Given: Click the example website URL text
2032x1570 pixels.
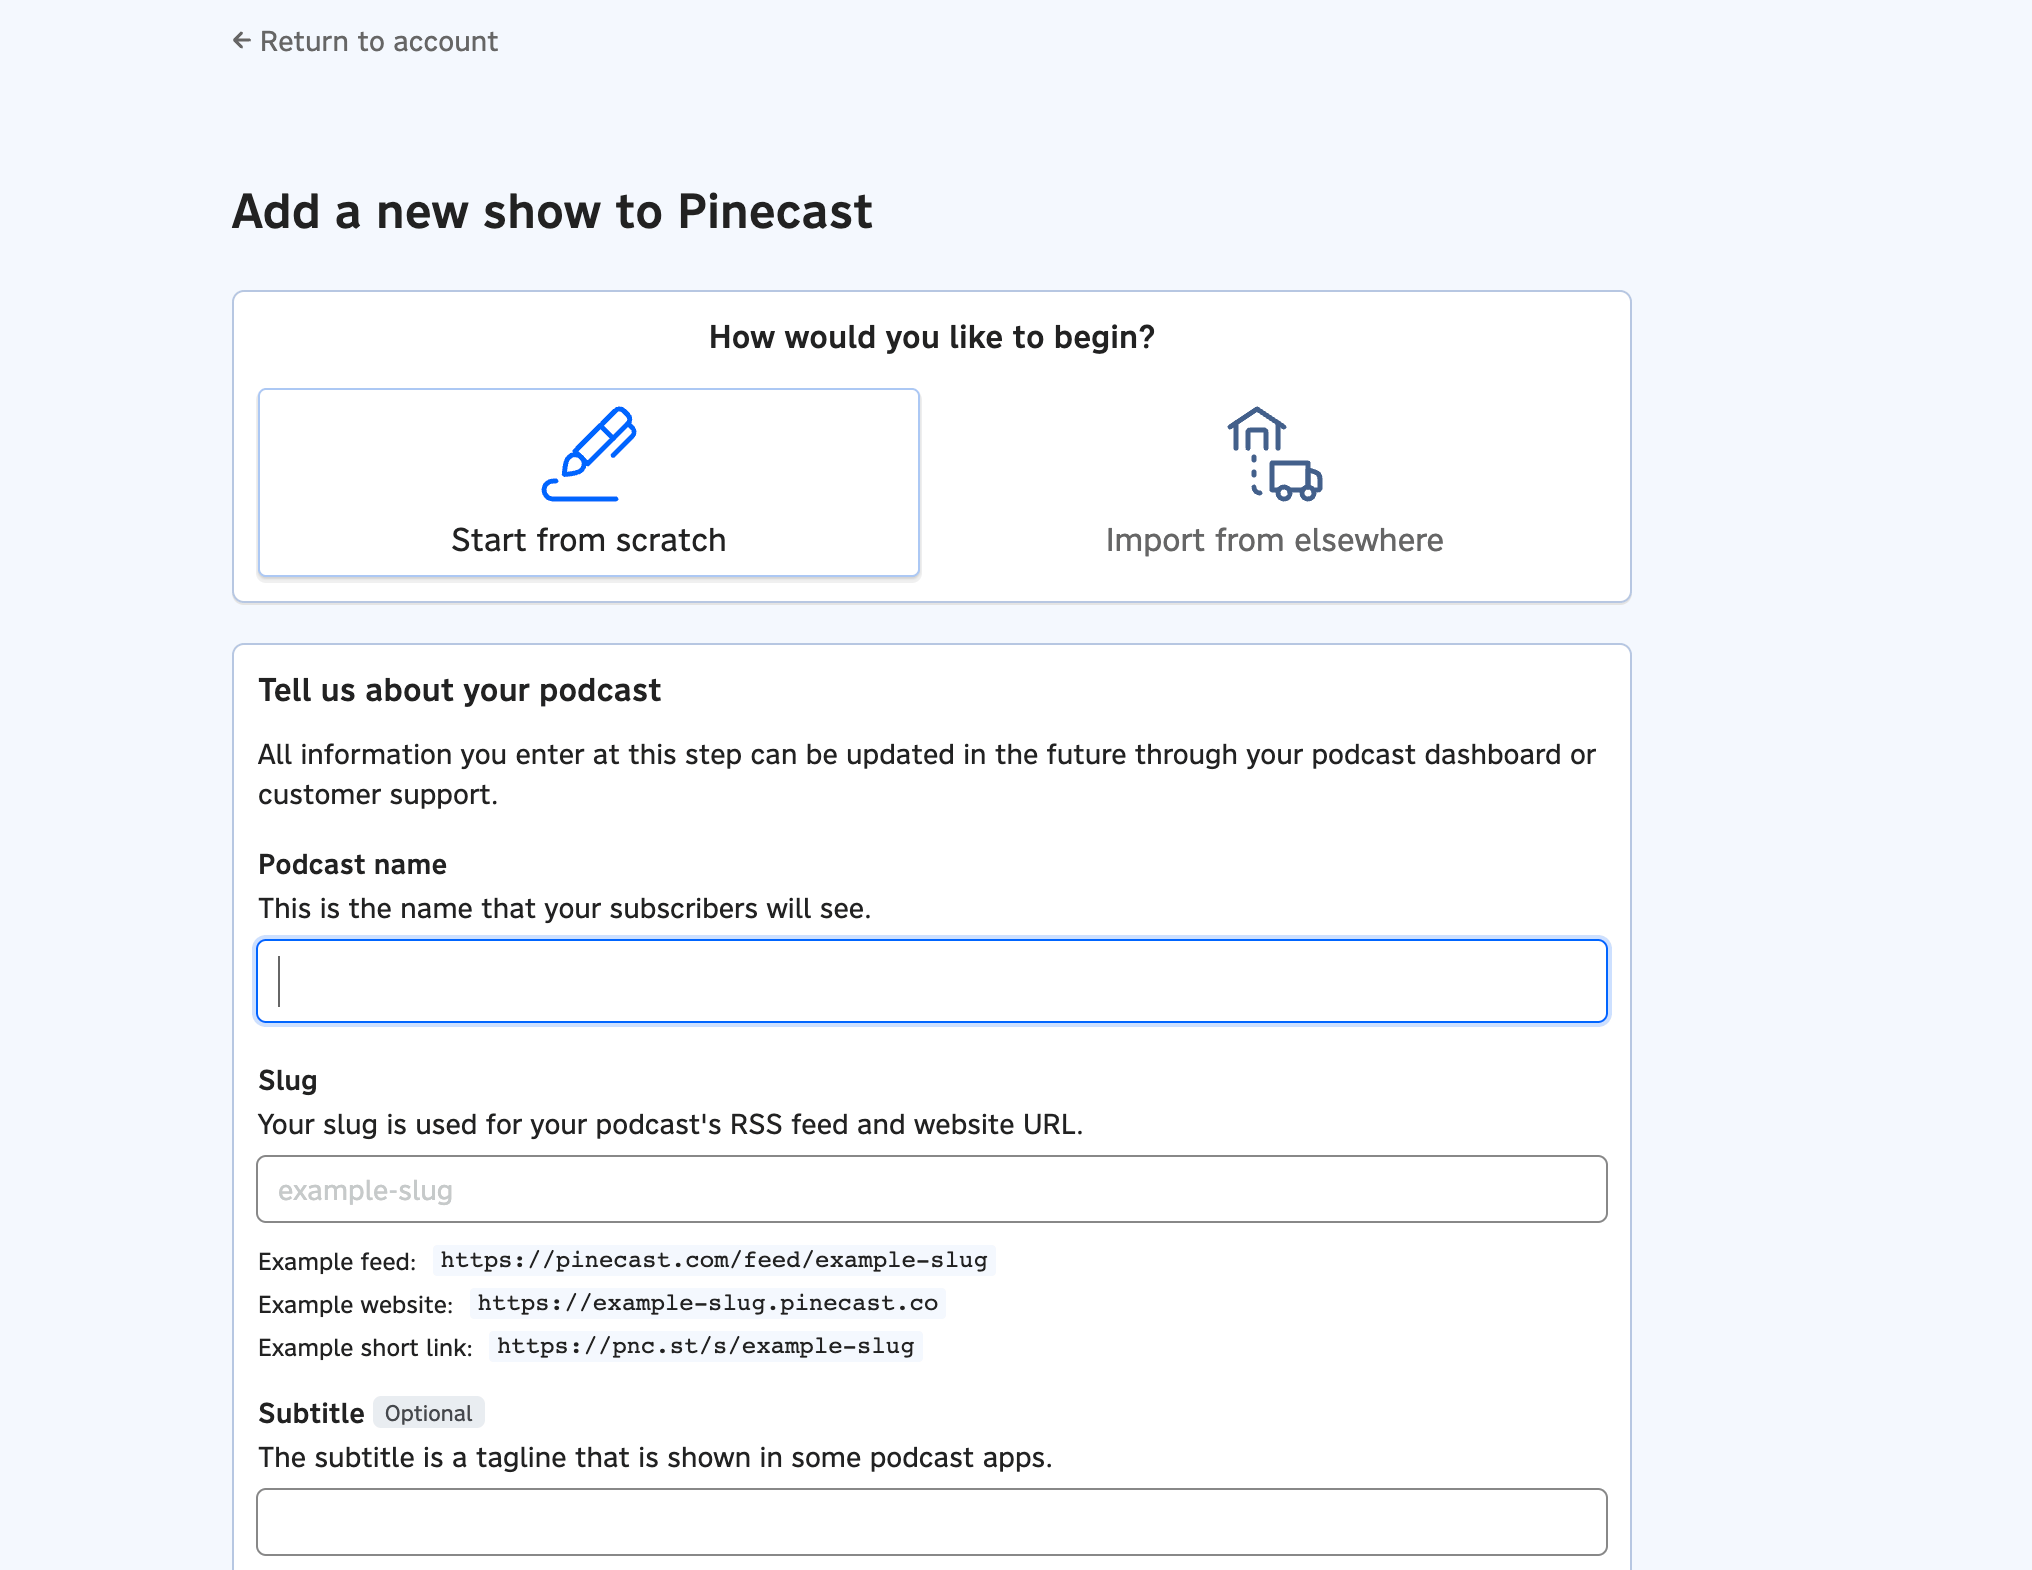Looking at the screenshot, I should pyautogui.click(x=707, y=1303).
